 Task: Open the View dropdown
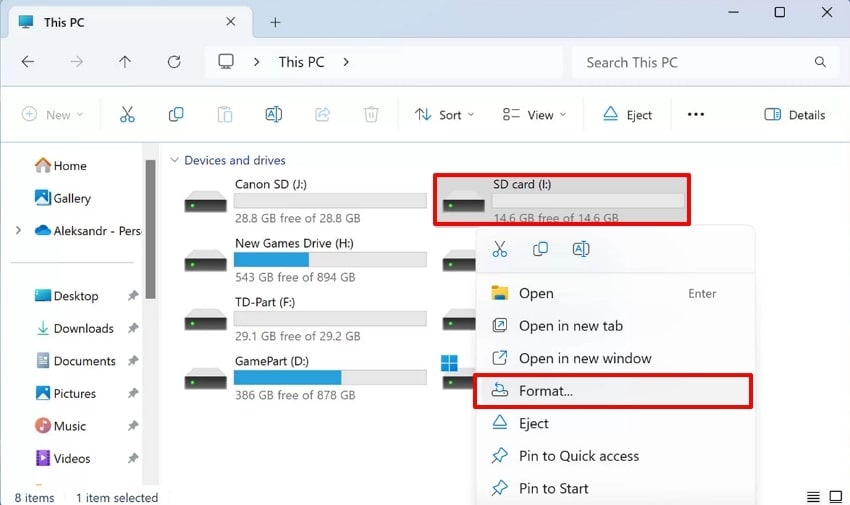534,115
